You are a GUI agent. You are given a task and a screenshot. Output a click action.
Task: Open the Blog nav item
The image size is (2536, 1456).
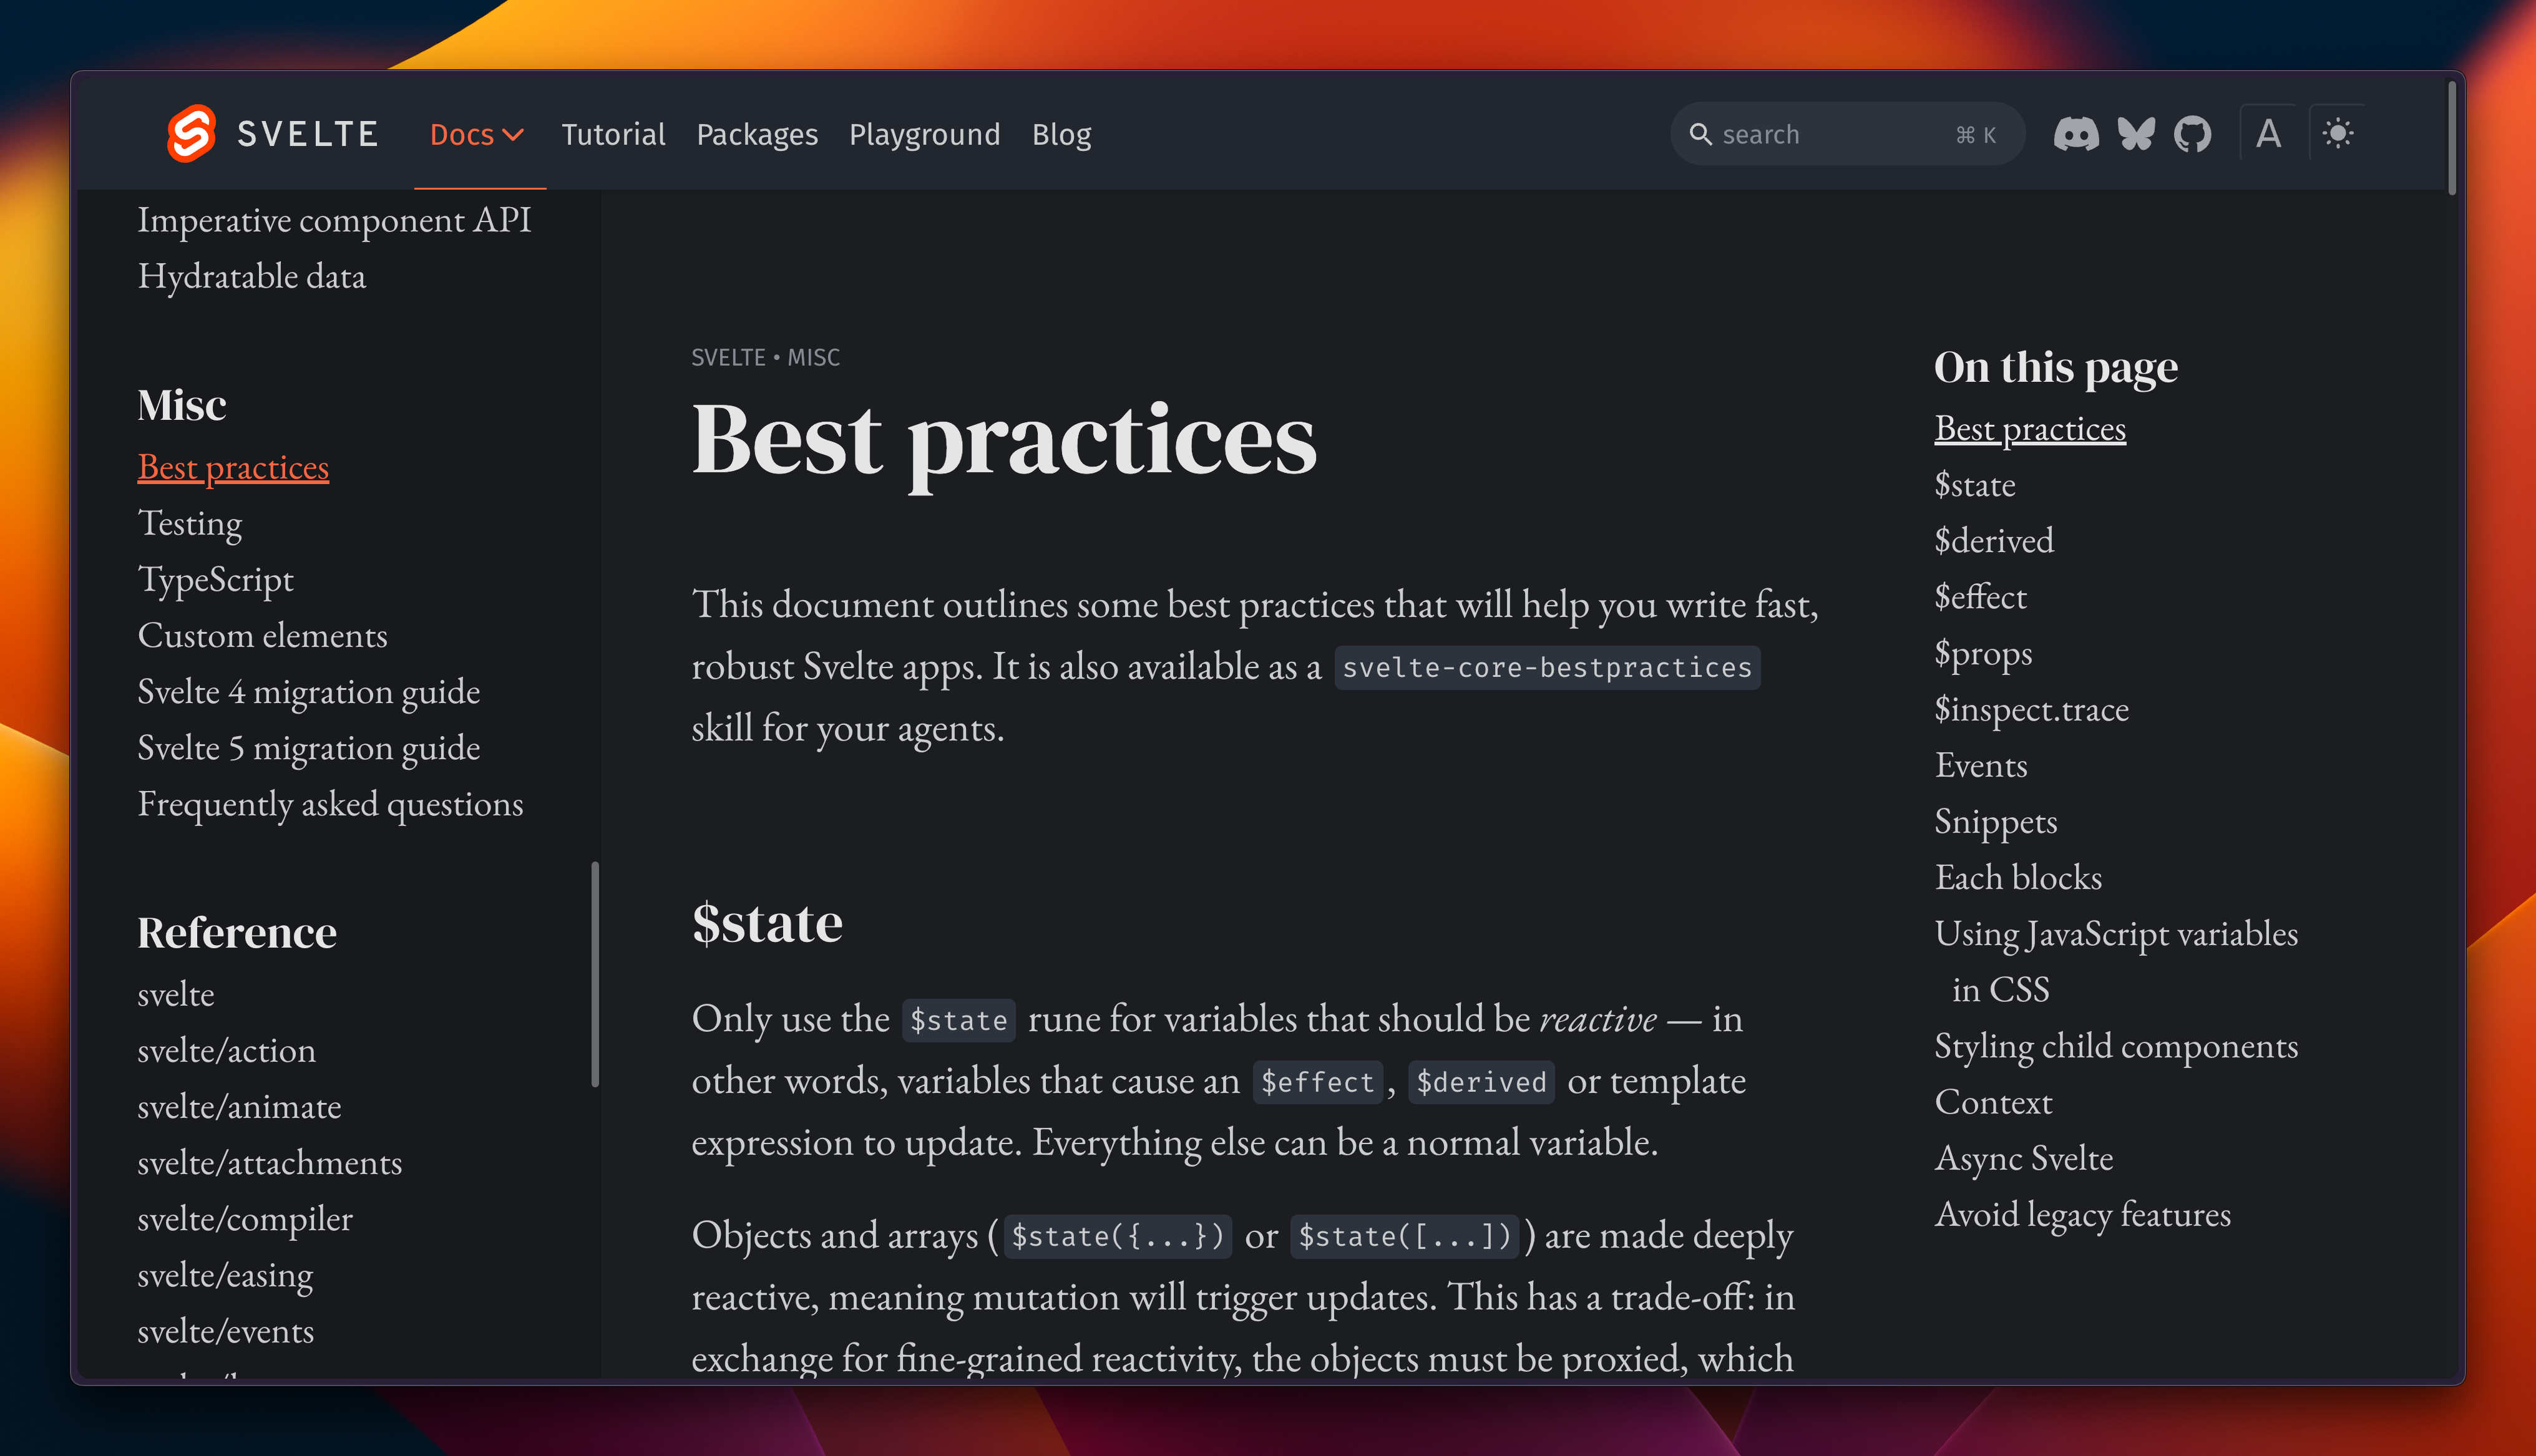coord(1061,134)
